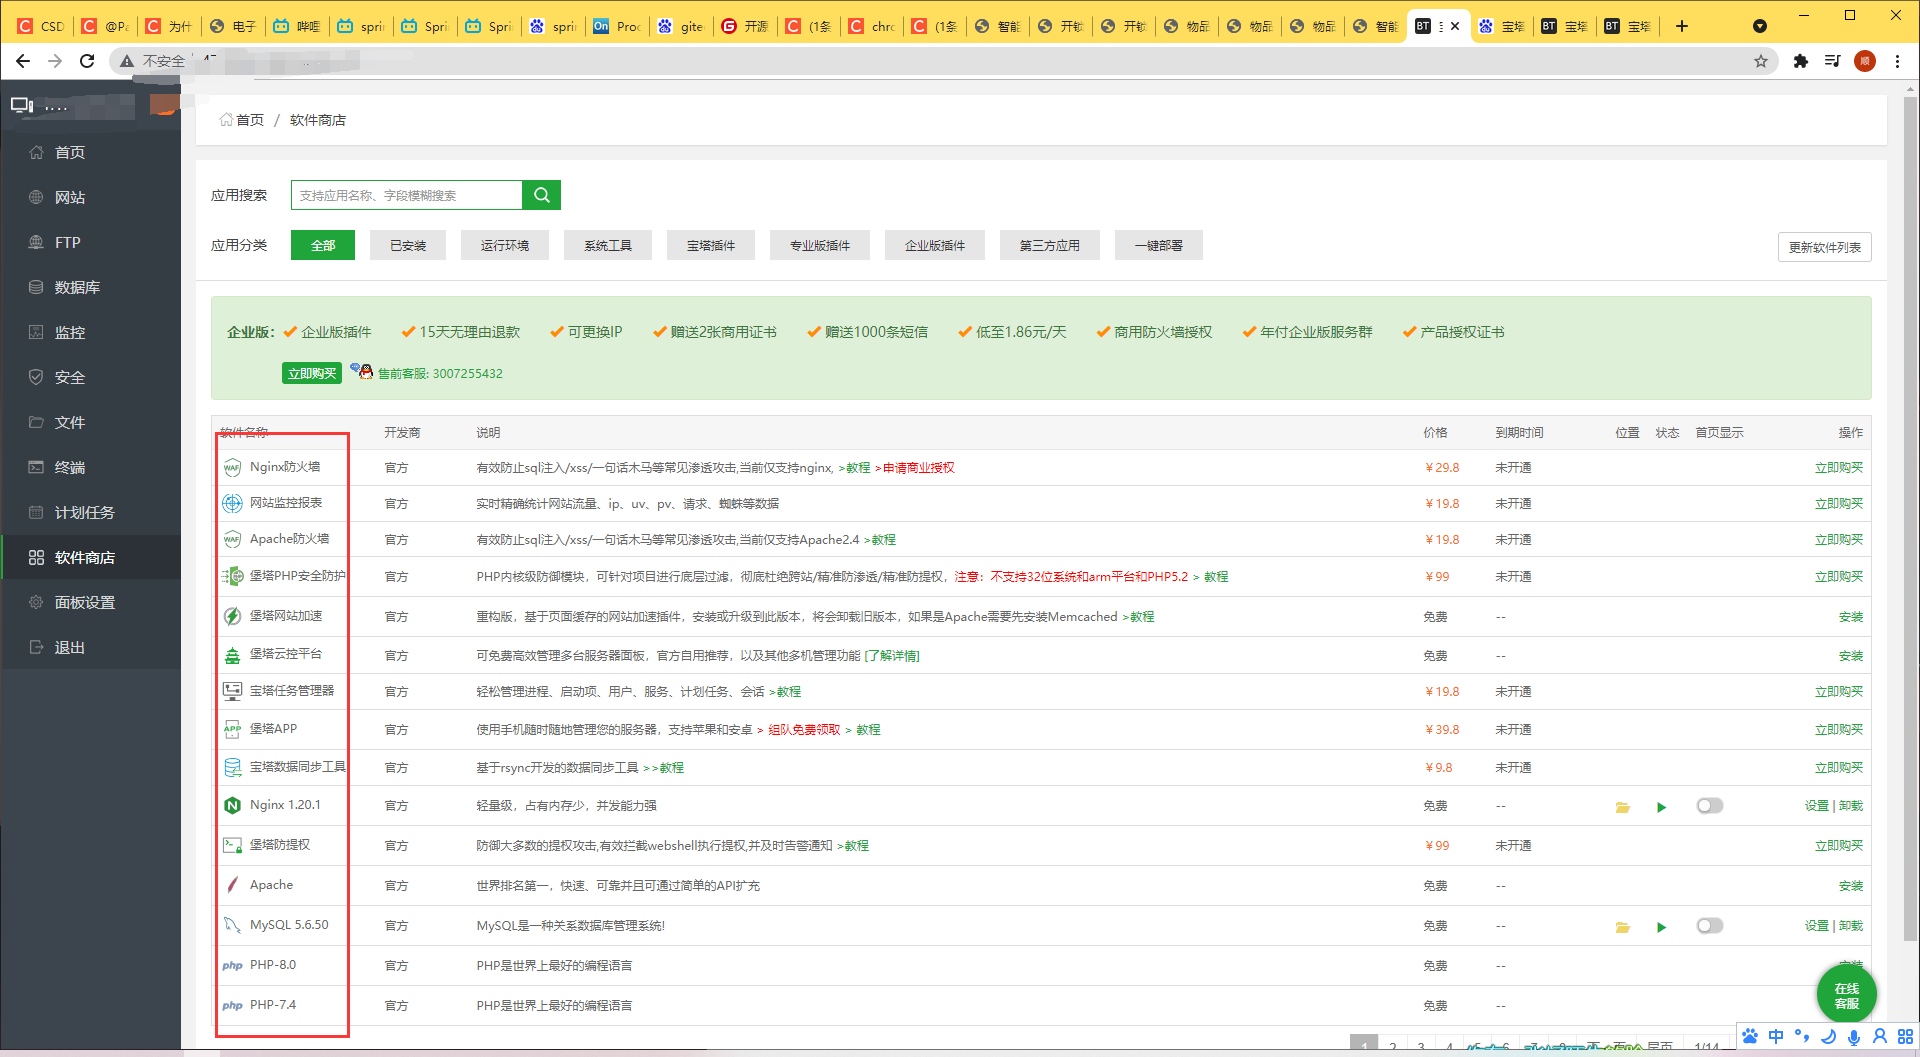This screenshot has height=1057, width=1920.
Task: Open the folder icon for Nginx 1.20.1
Action: (x=1622, y=807)
